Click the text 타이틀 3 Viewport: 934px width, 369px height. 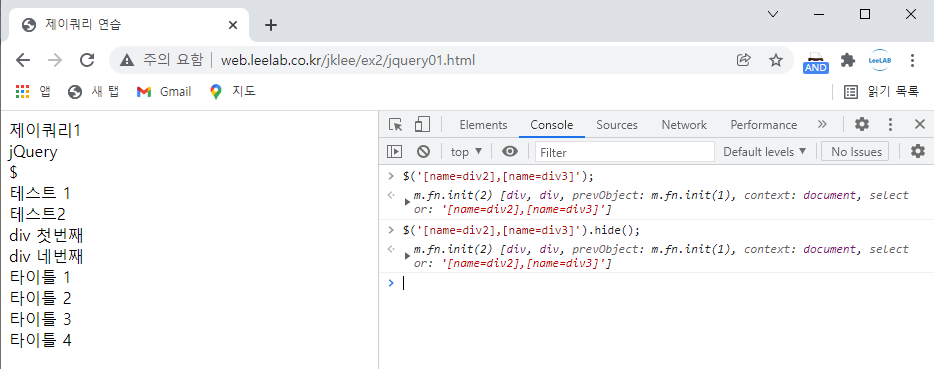[x=41, y=319]
